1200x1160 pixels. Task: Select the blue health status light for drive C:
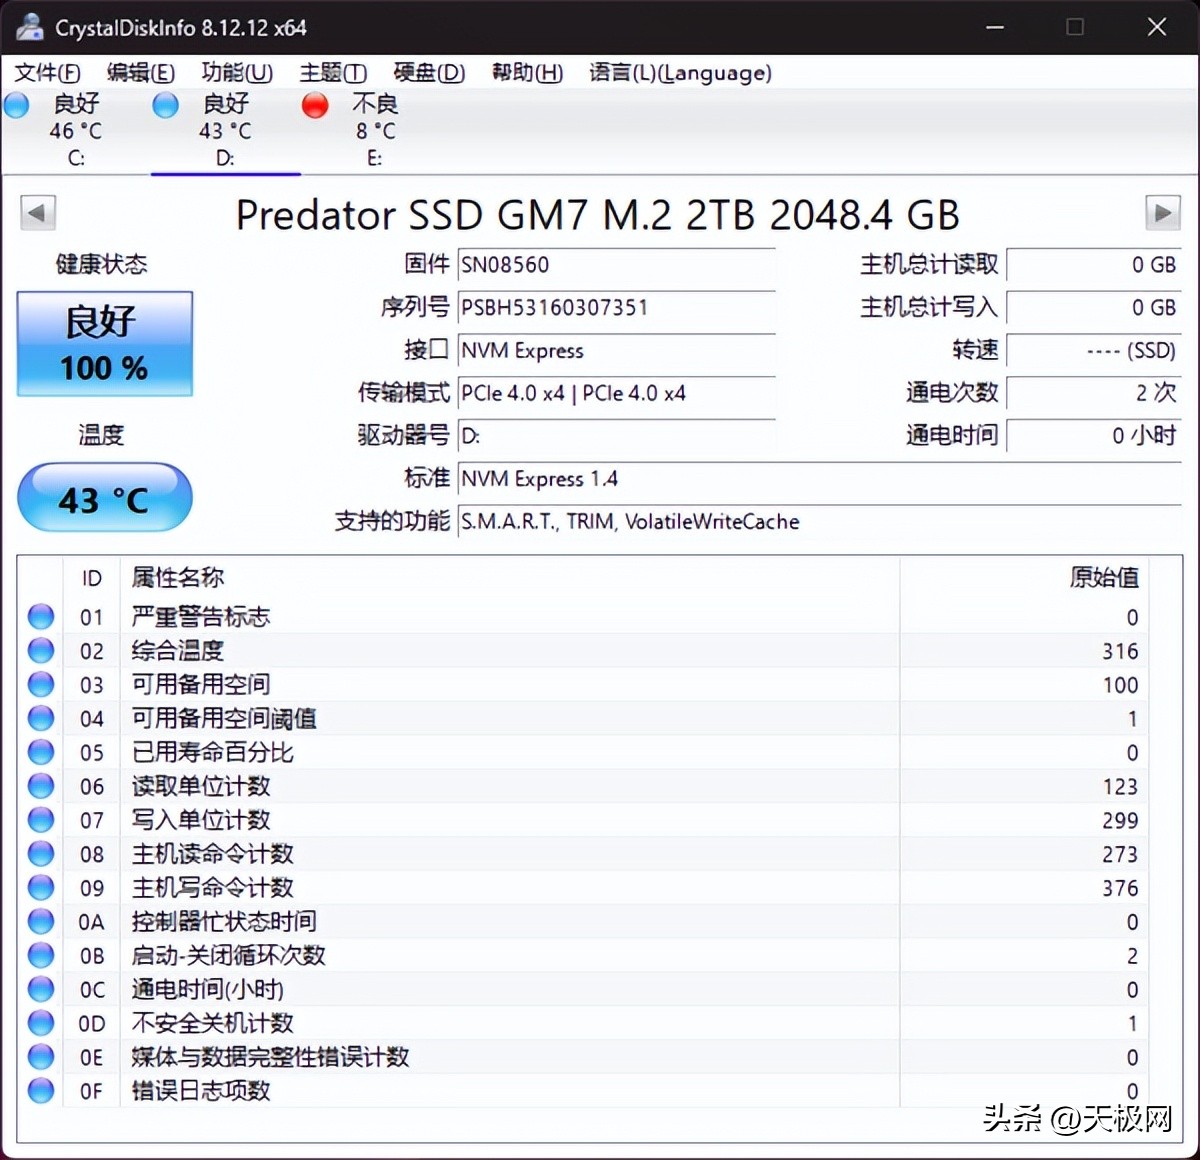[16, 104]
